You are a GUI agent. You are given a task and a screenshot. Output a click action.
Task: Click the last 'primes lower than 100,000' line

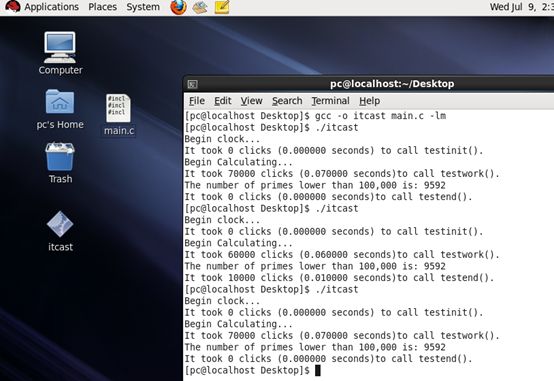pyautogui.click(x=315, y=347)
